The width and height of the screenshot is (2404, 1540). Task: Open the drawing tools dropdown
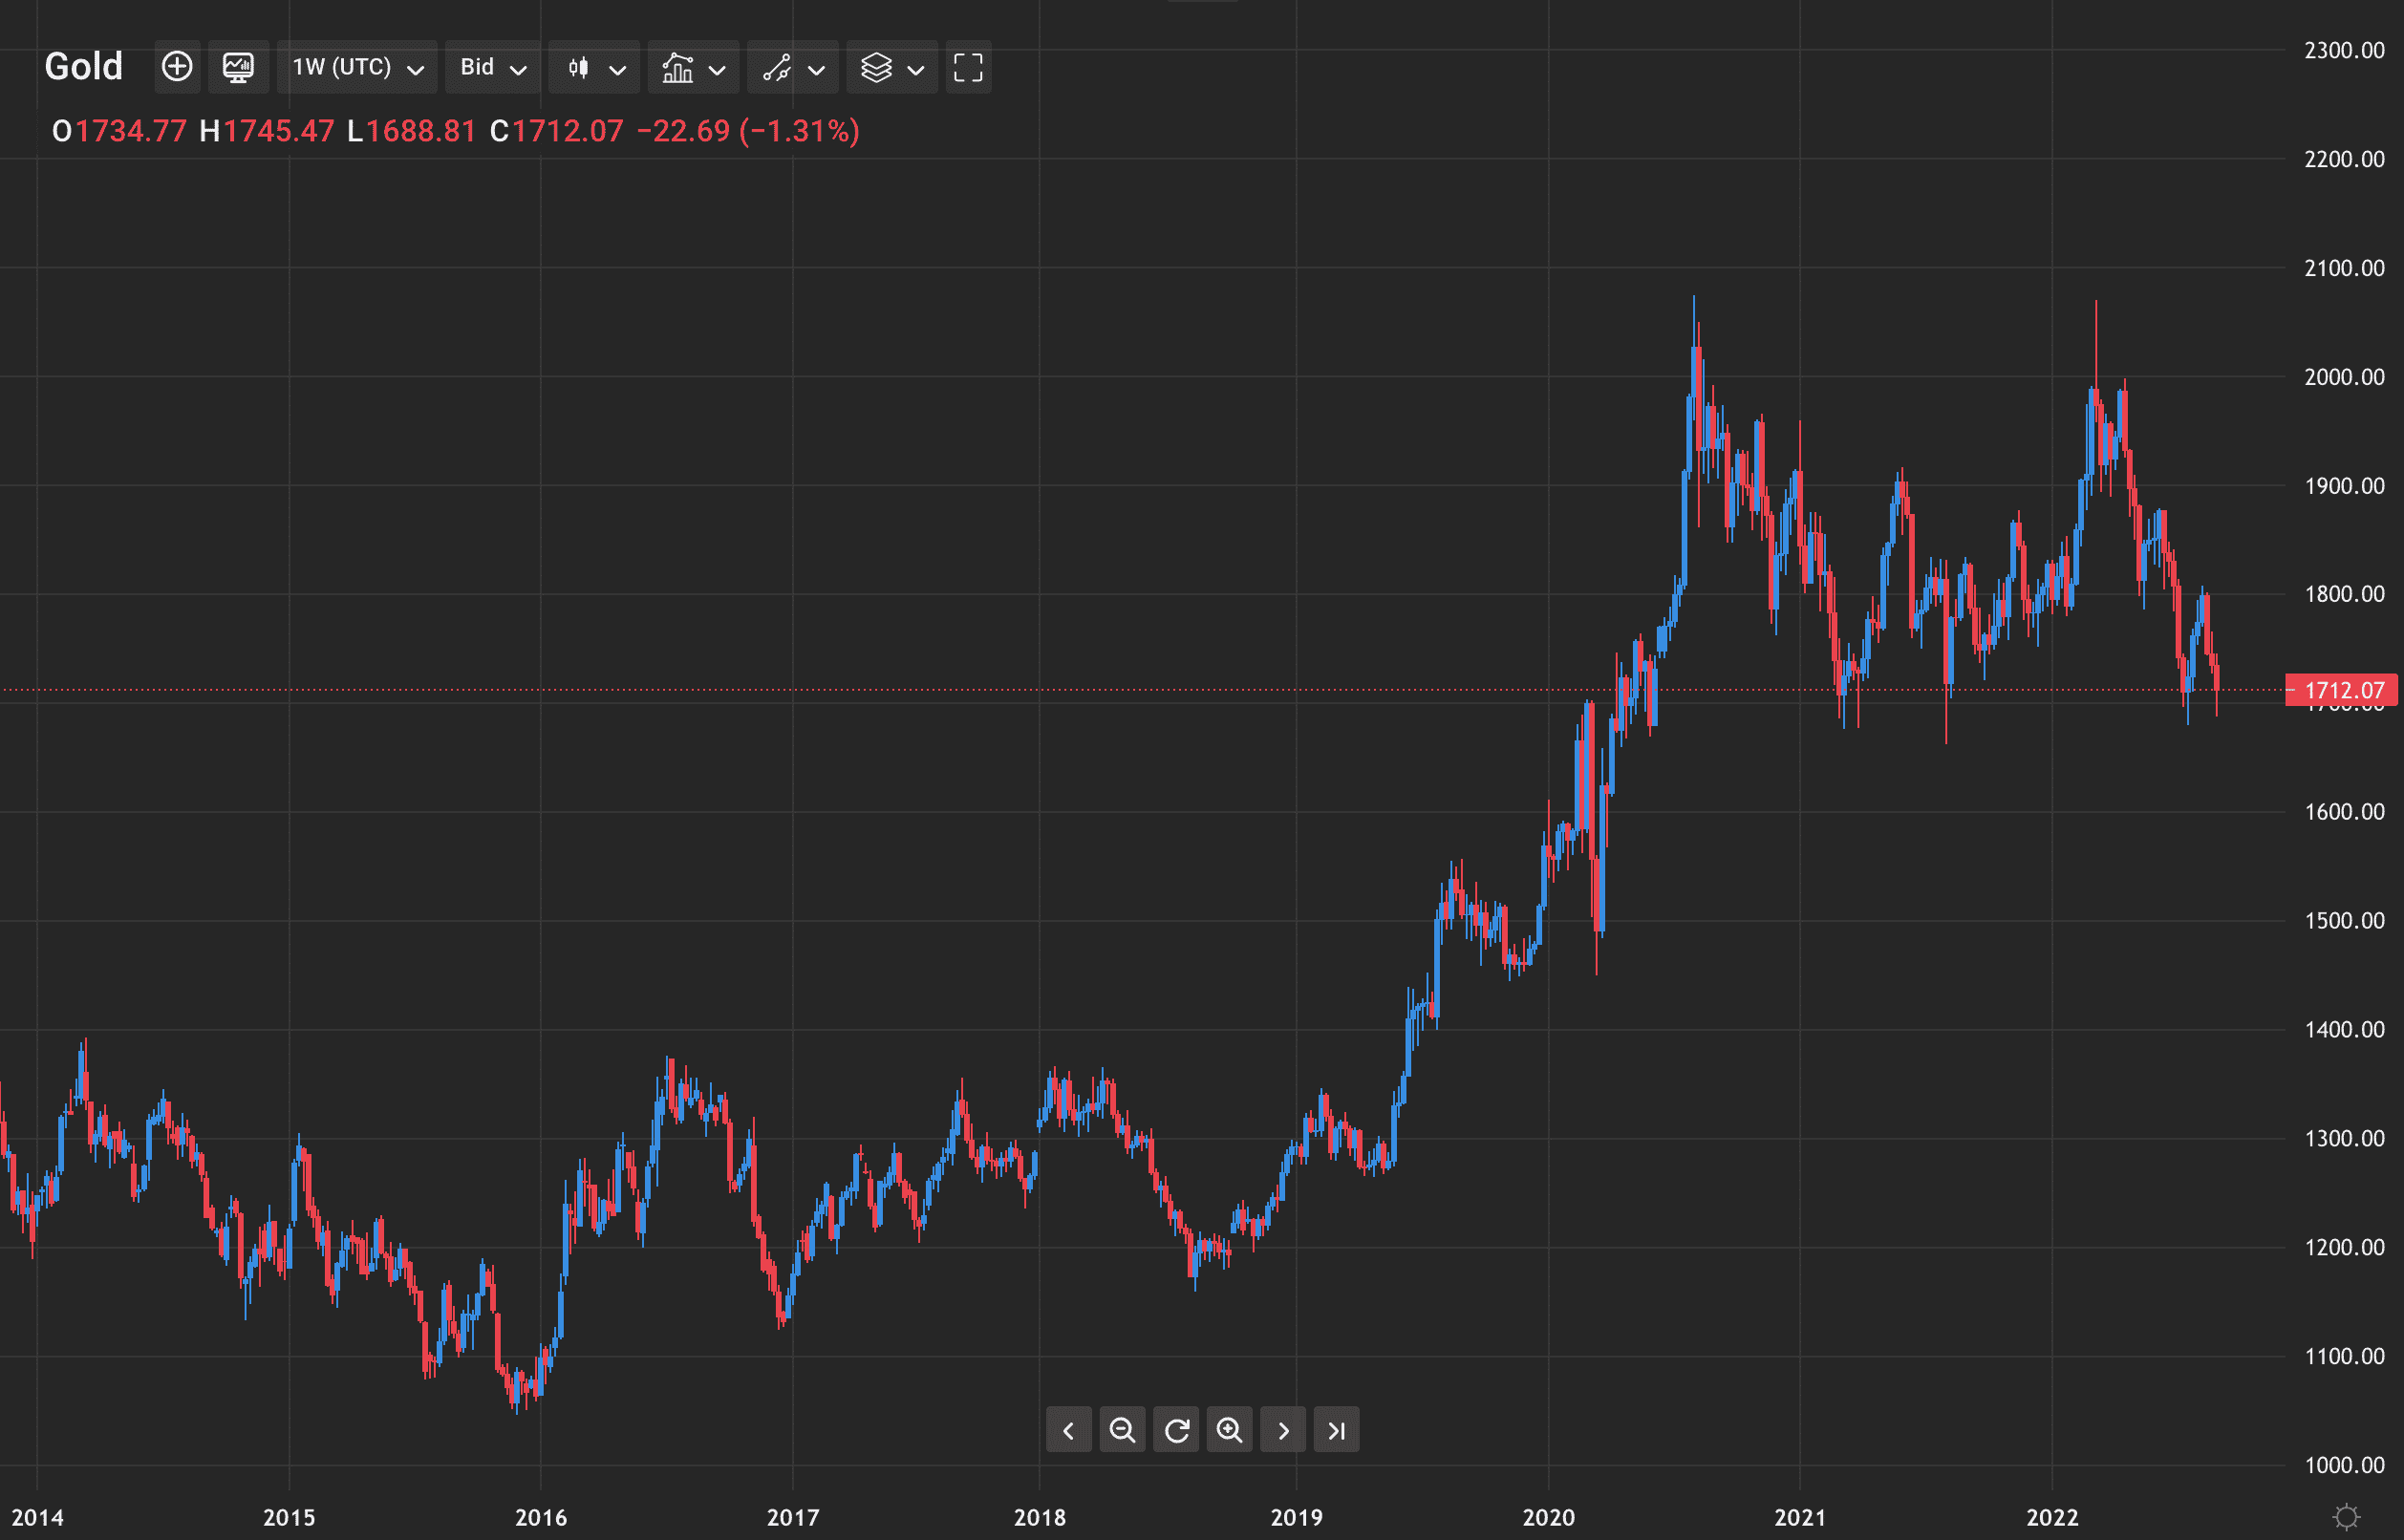793,67
